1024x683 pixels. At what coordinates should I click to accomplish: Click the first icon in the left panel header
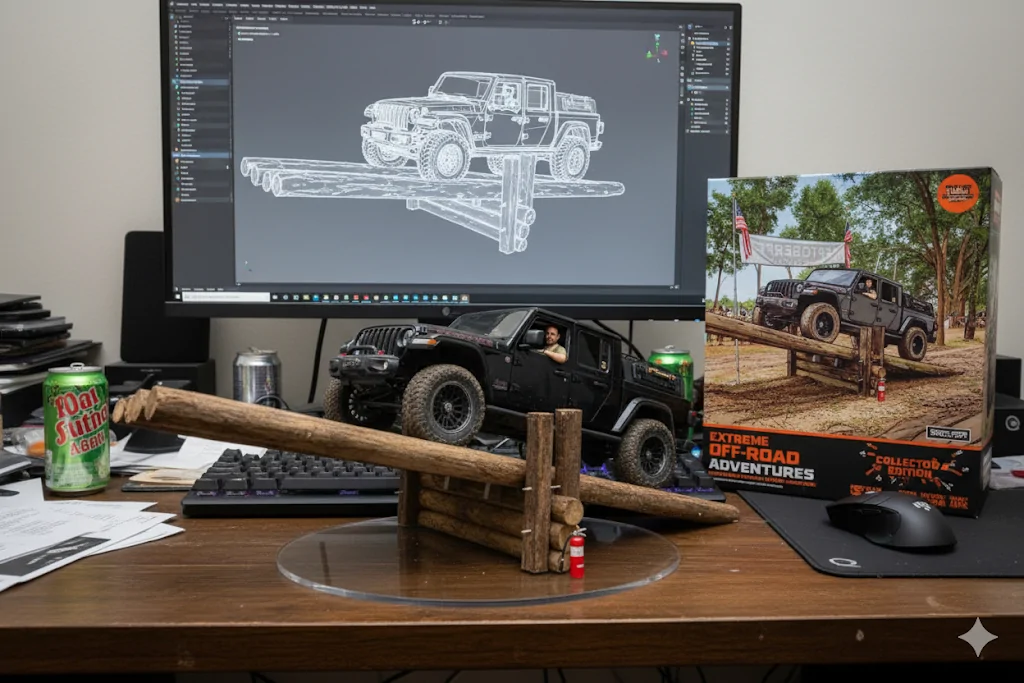click(x=171, y=17)
